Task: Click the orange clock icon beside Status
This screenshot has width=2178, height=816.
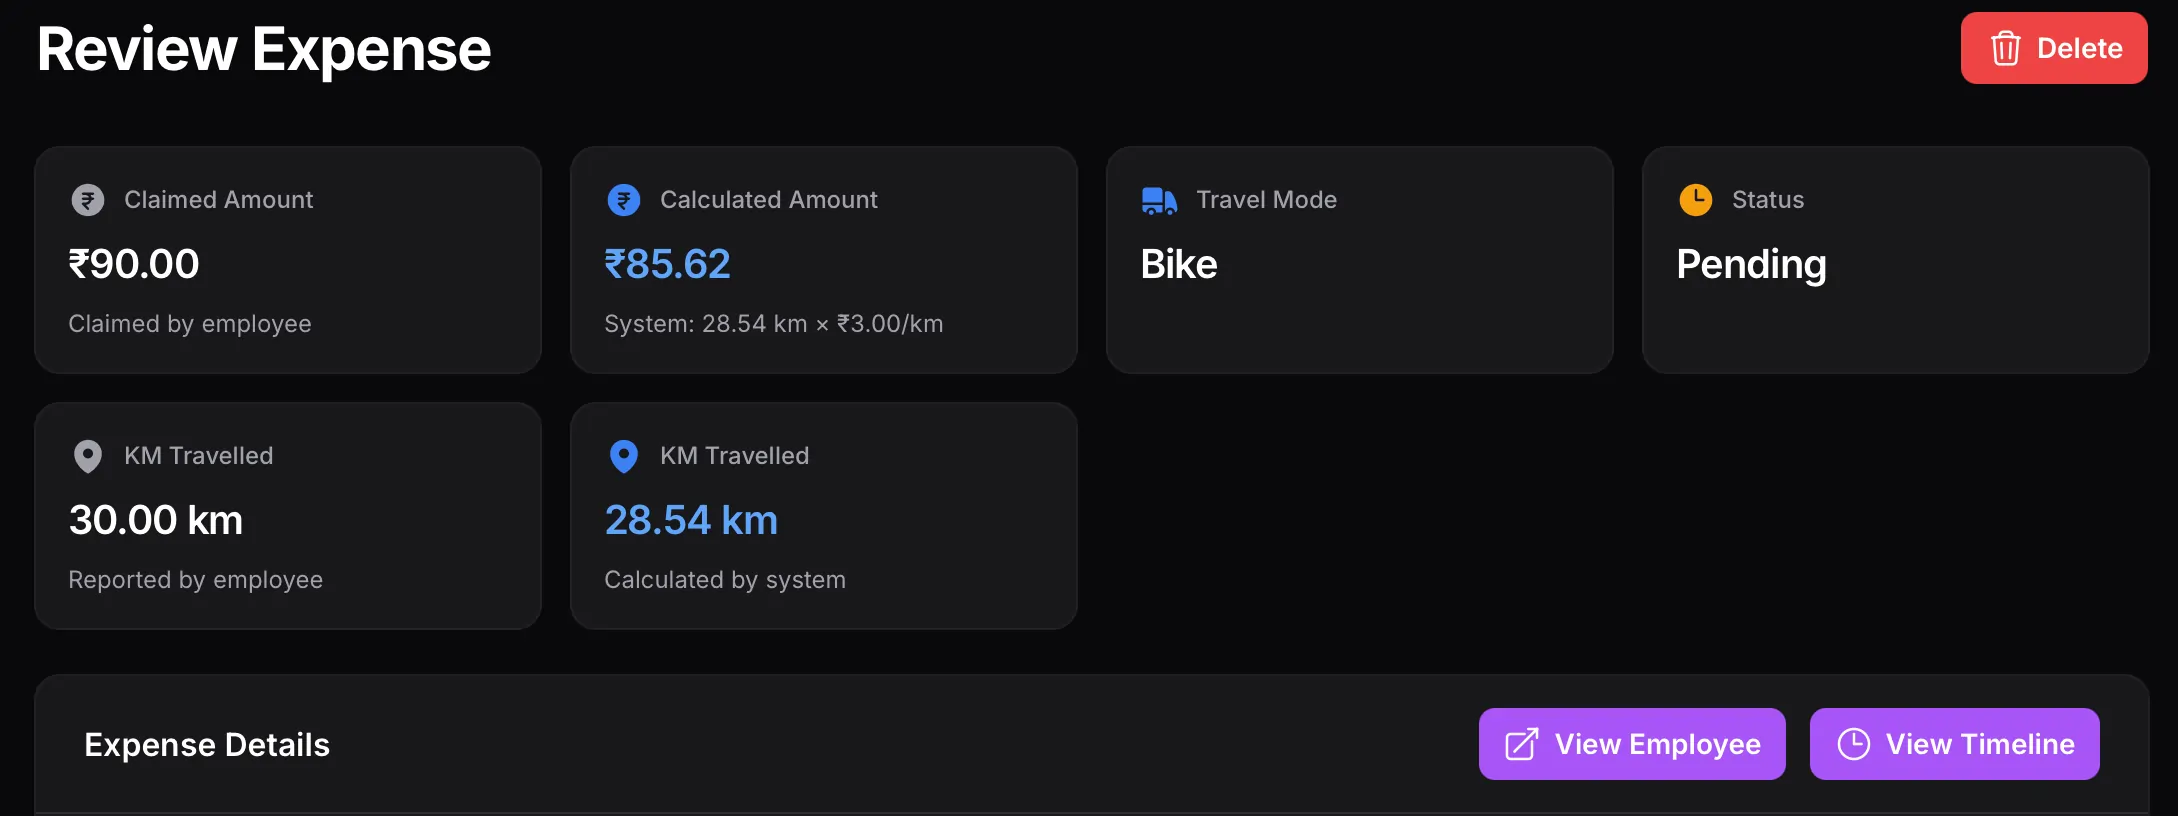Action: click(1695, 199)
